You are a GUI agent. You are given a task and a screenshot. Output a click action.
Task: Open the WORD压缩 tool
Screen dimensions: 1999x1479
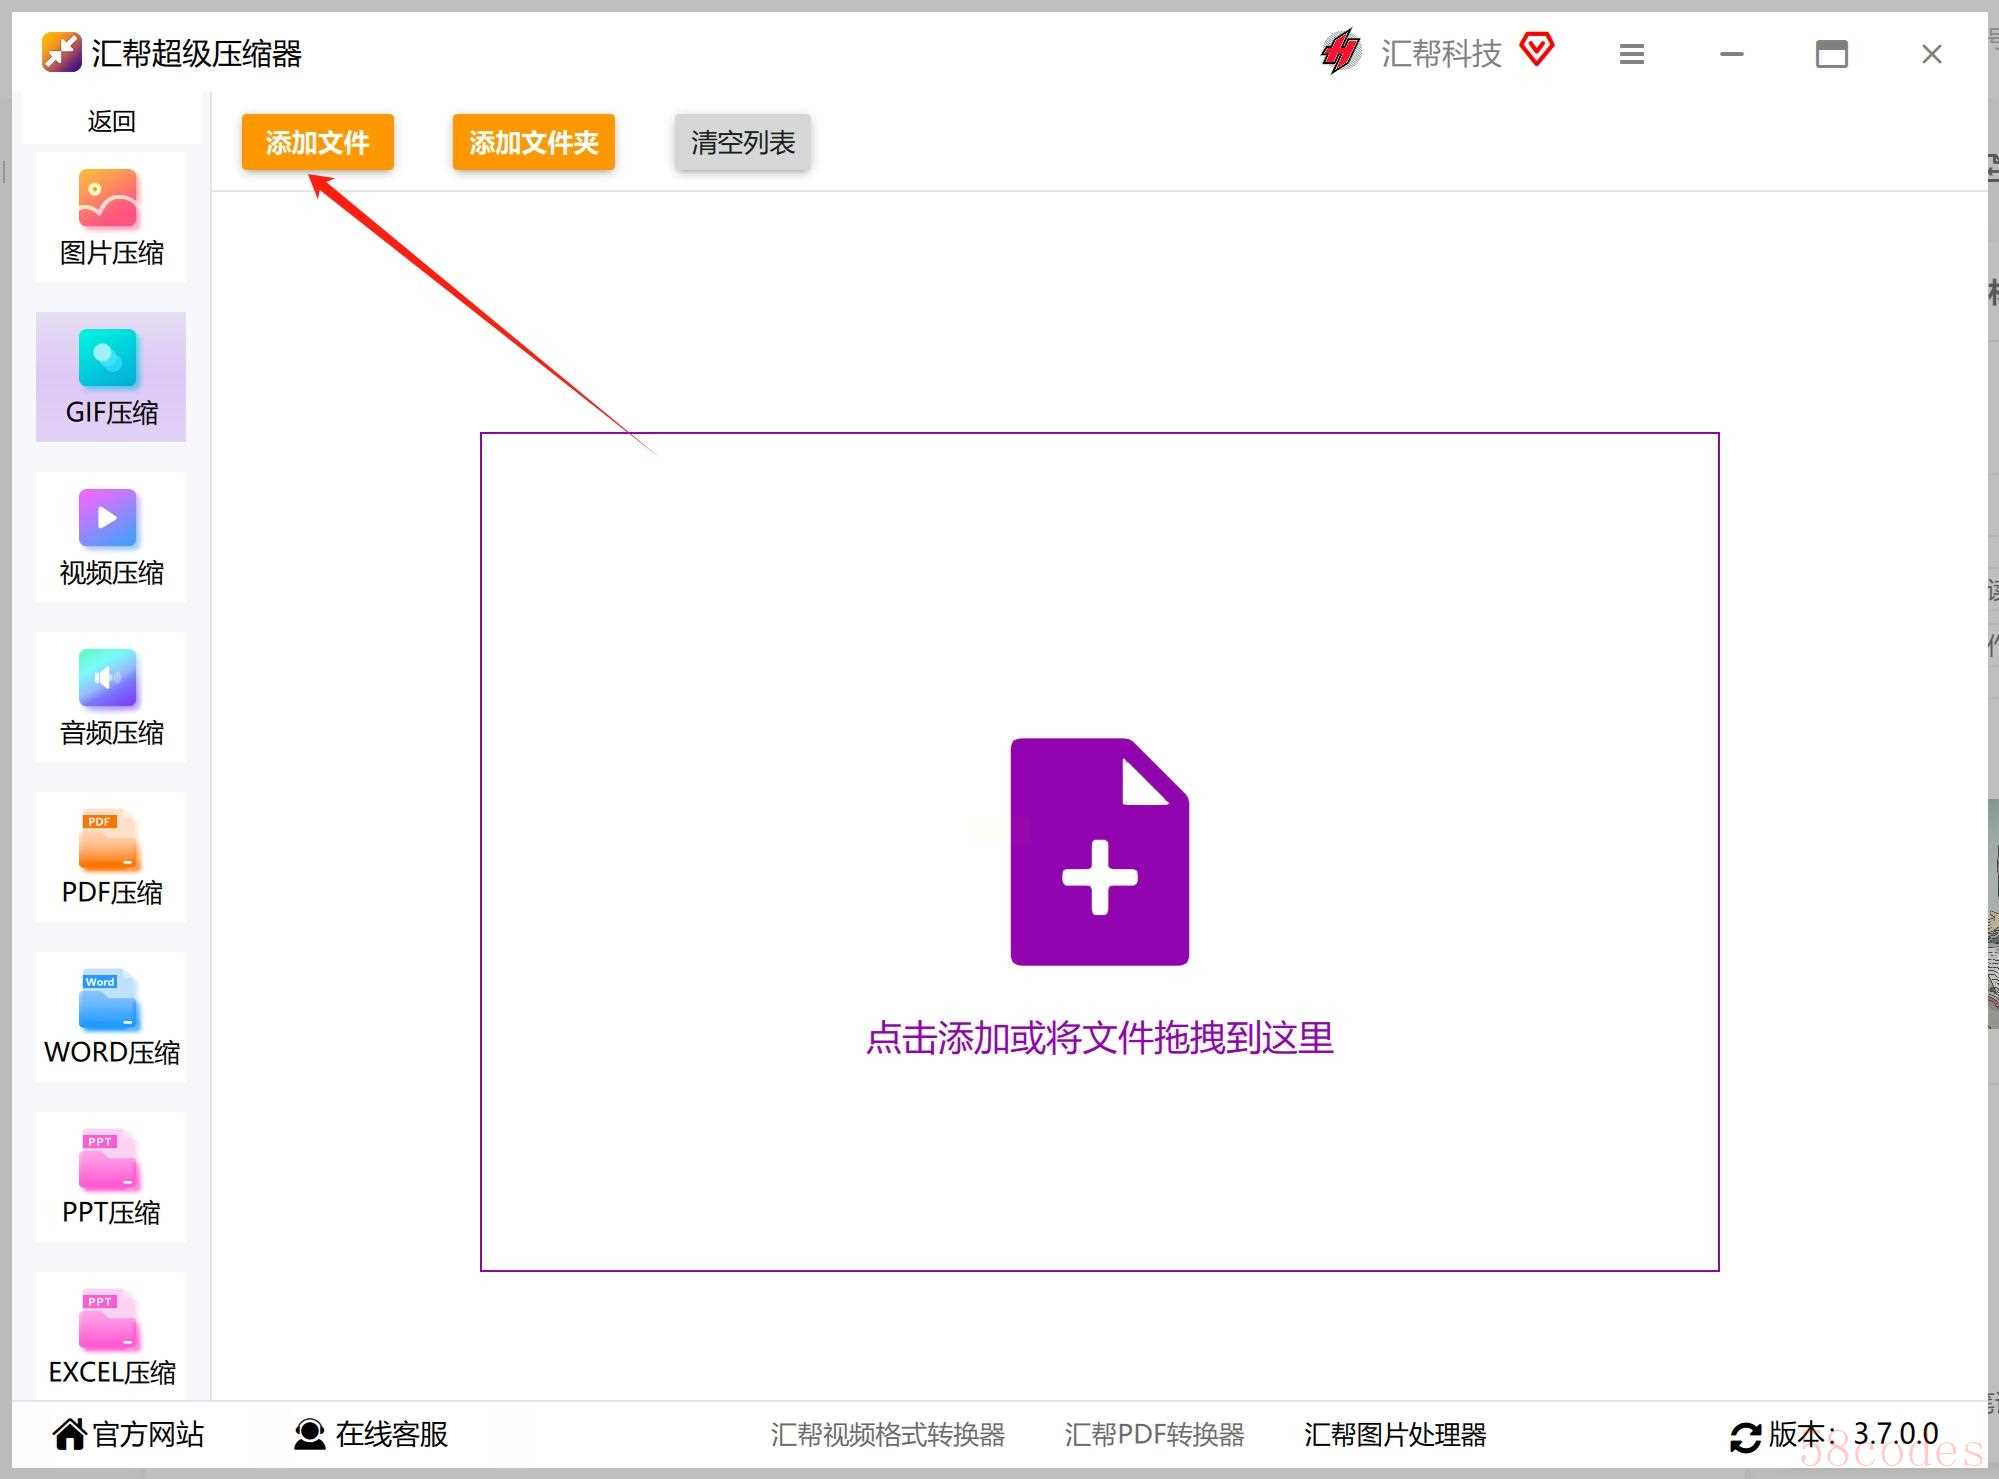111,1018
